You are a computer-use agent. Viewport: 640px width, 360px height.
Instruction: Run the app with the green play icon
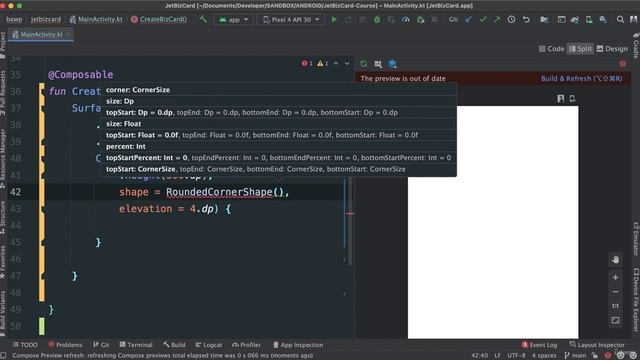point(334,19)
